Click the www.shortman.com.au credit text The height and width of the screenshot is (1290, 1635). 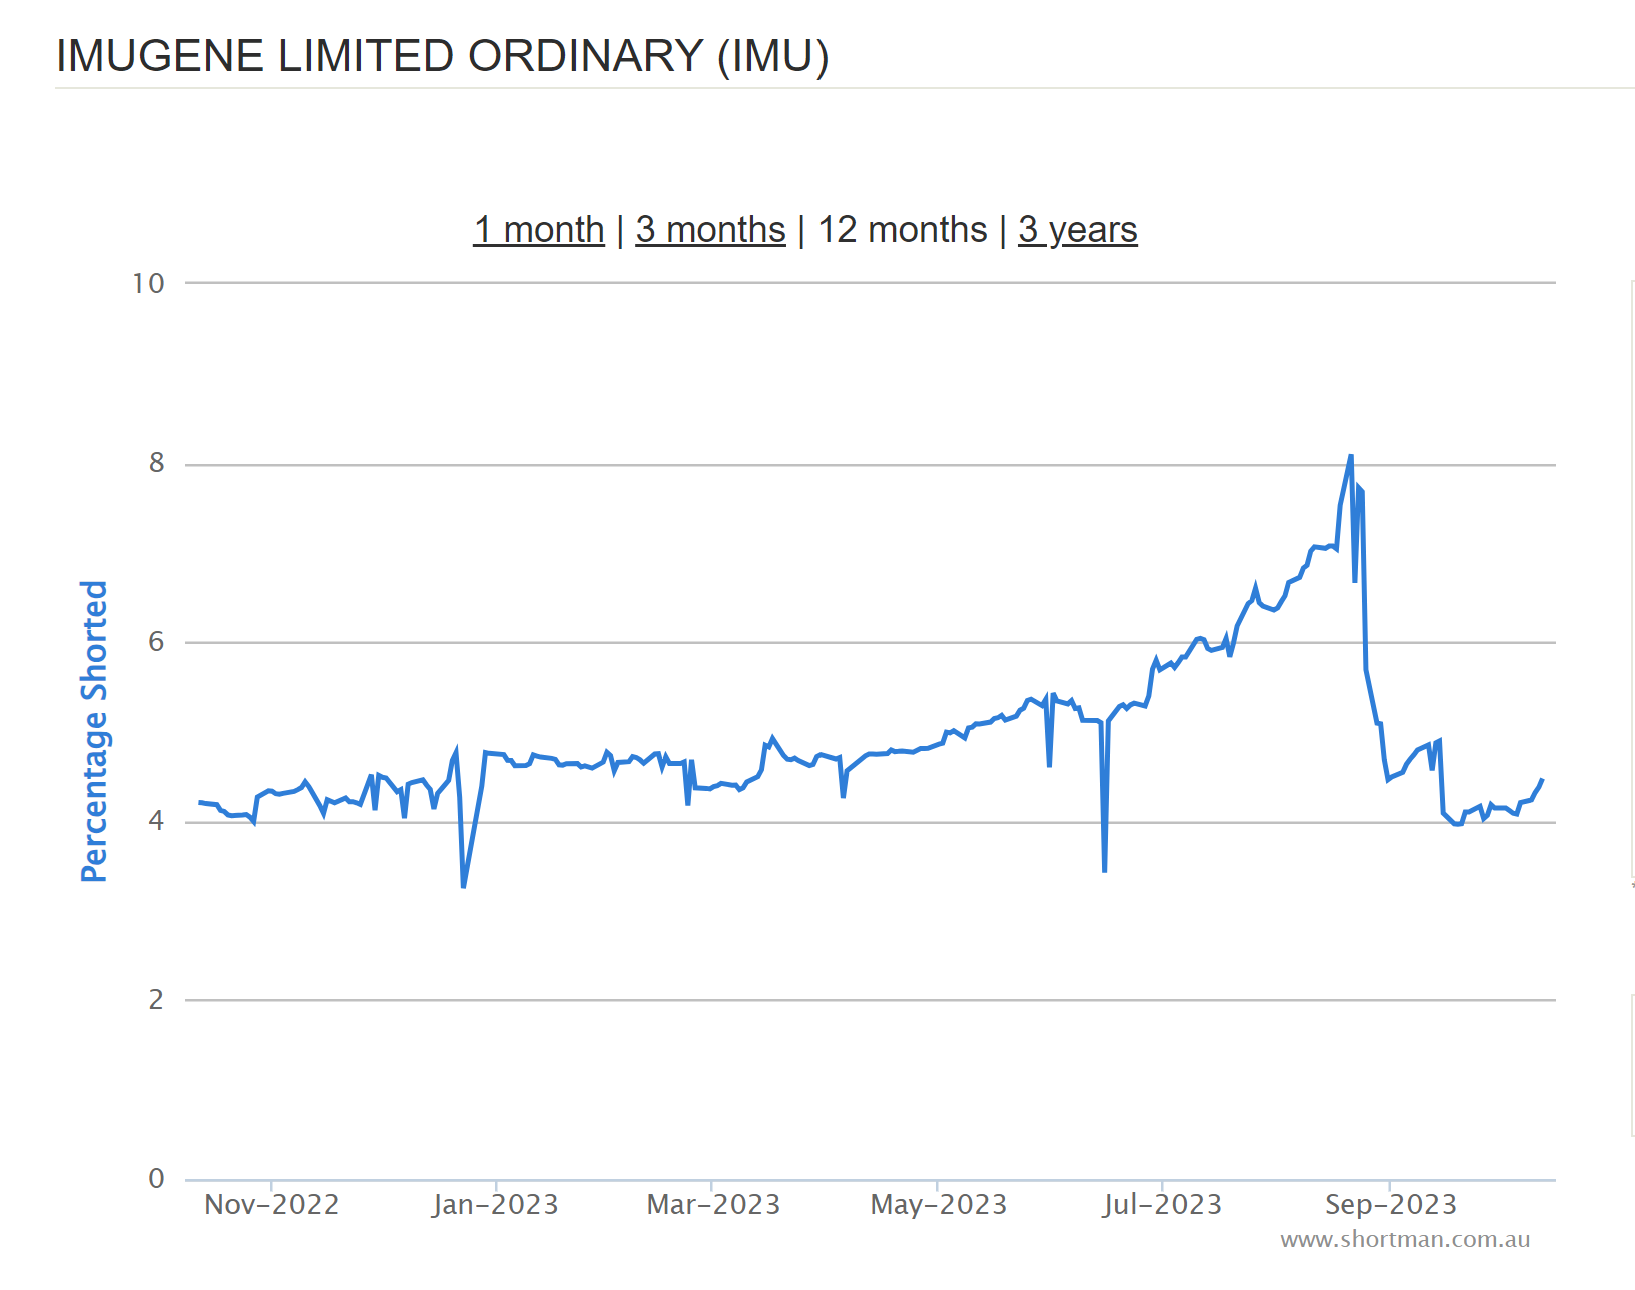[x=1405, y=1240]
